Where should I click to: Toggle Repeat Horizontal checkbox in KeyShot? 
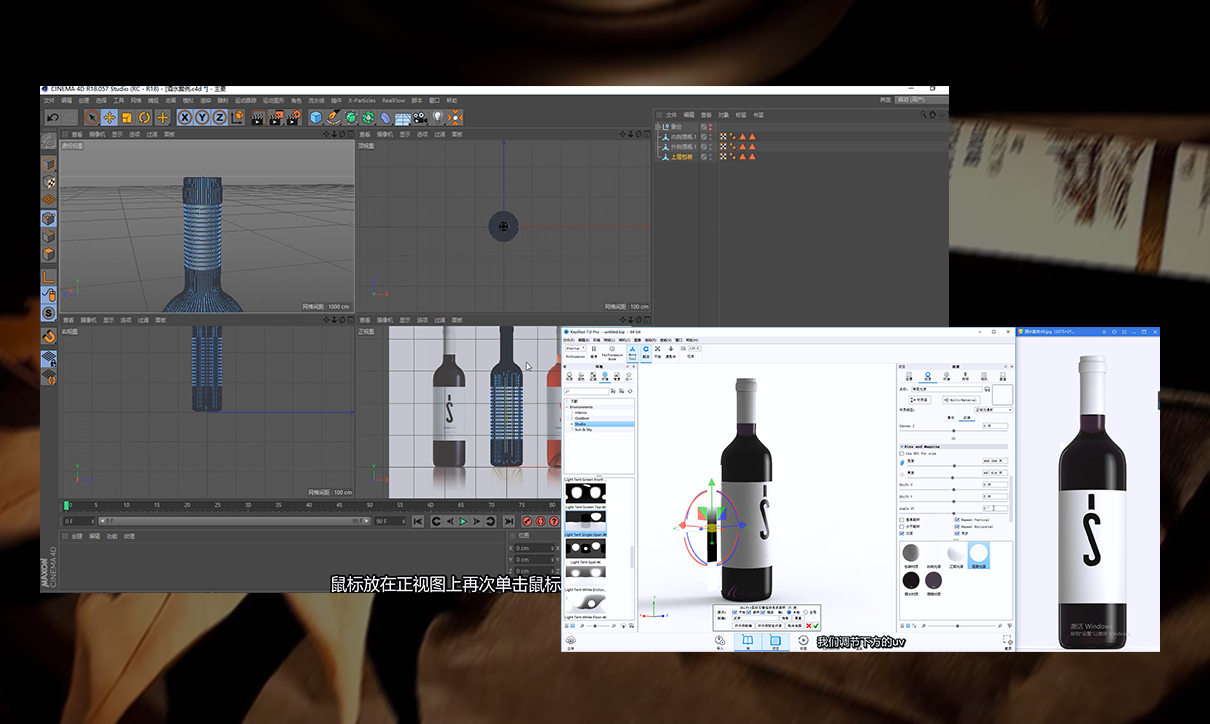[957, 527]
